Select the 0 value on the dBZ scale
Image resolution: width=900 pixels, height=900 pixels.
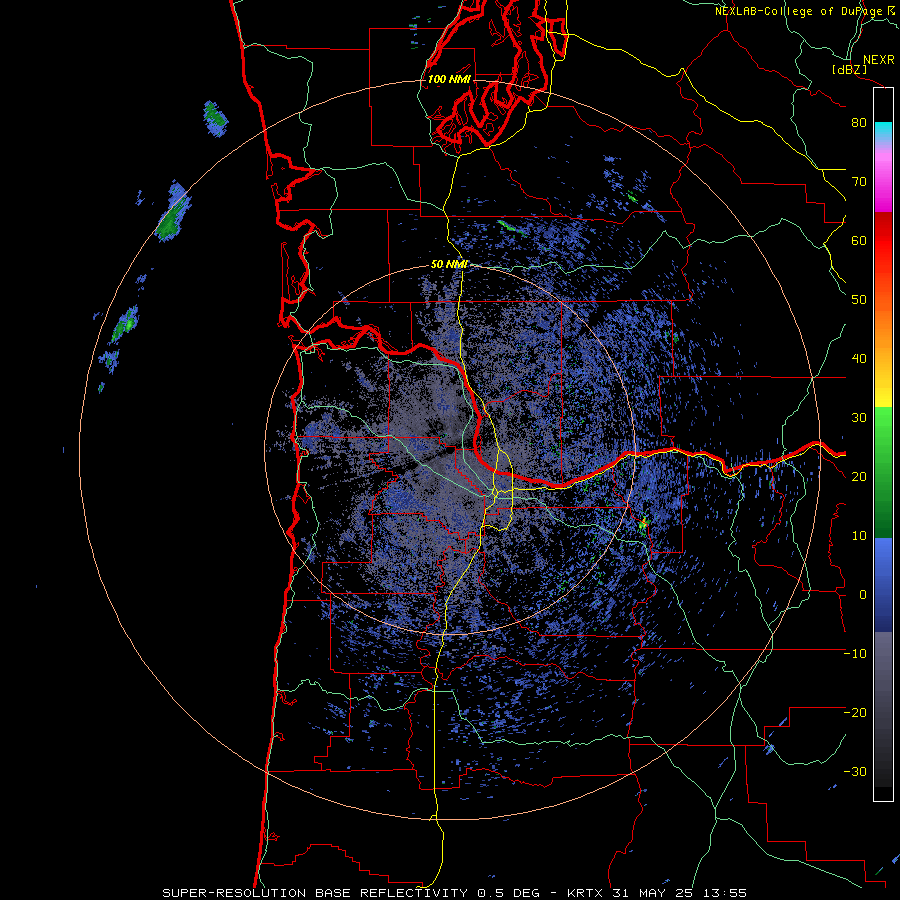tap(862, 595)
